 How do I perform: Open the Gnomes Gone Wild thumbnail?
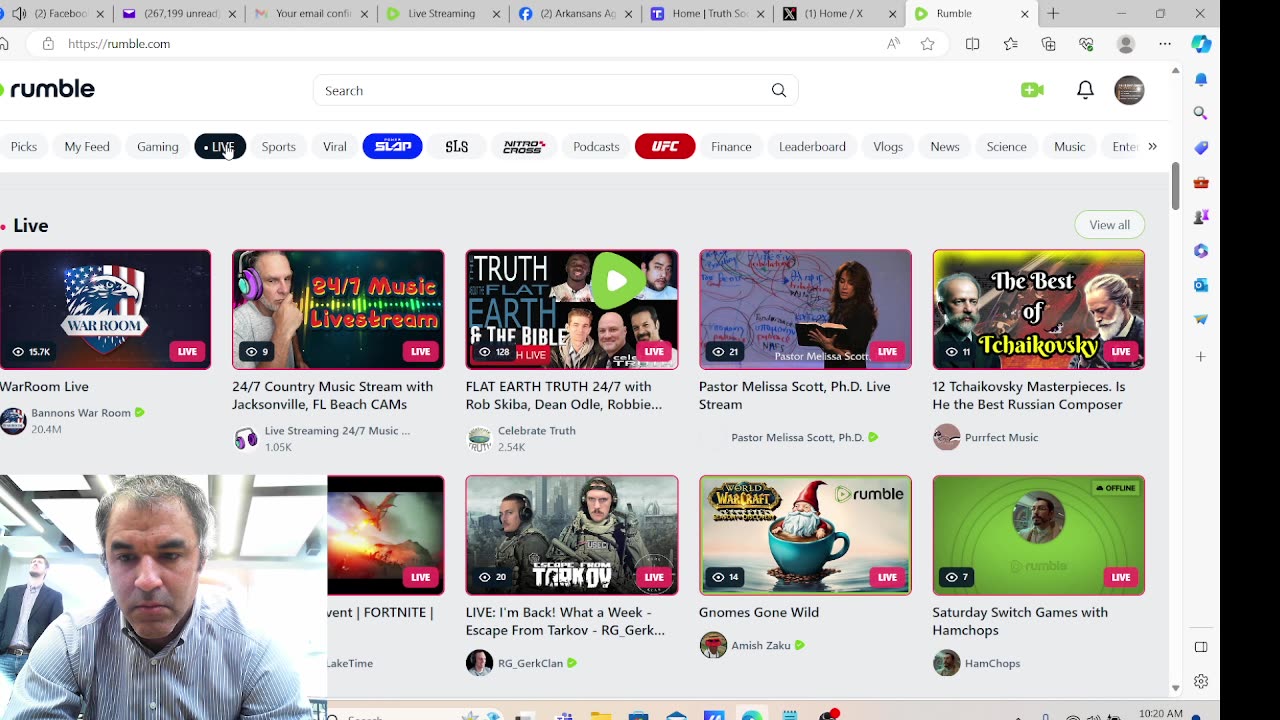pos(805,535)
